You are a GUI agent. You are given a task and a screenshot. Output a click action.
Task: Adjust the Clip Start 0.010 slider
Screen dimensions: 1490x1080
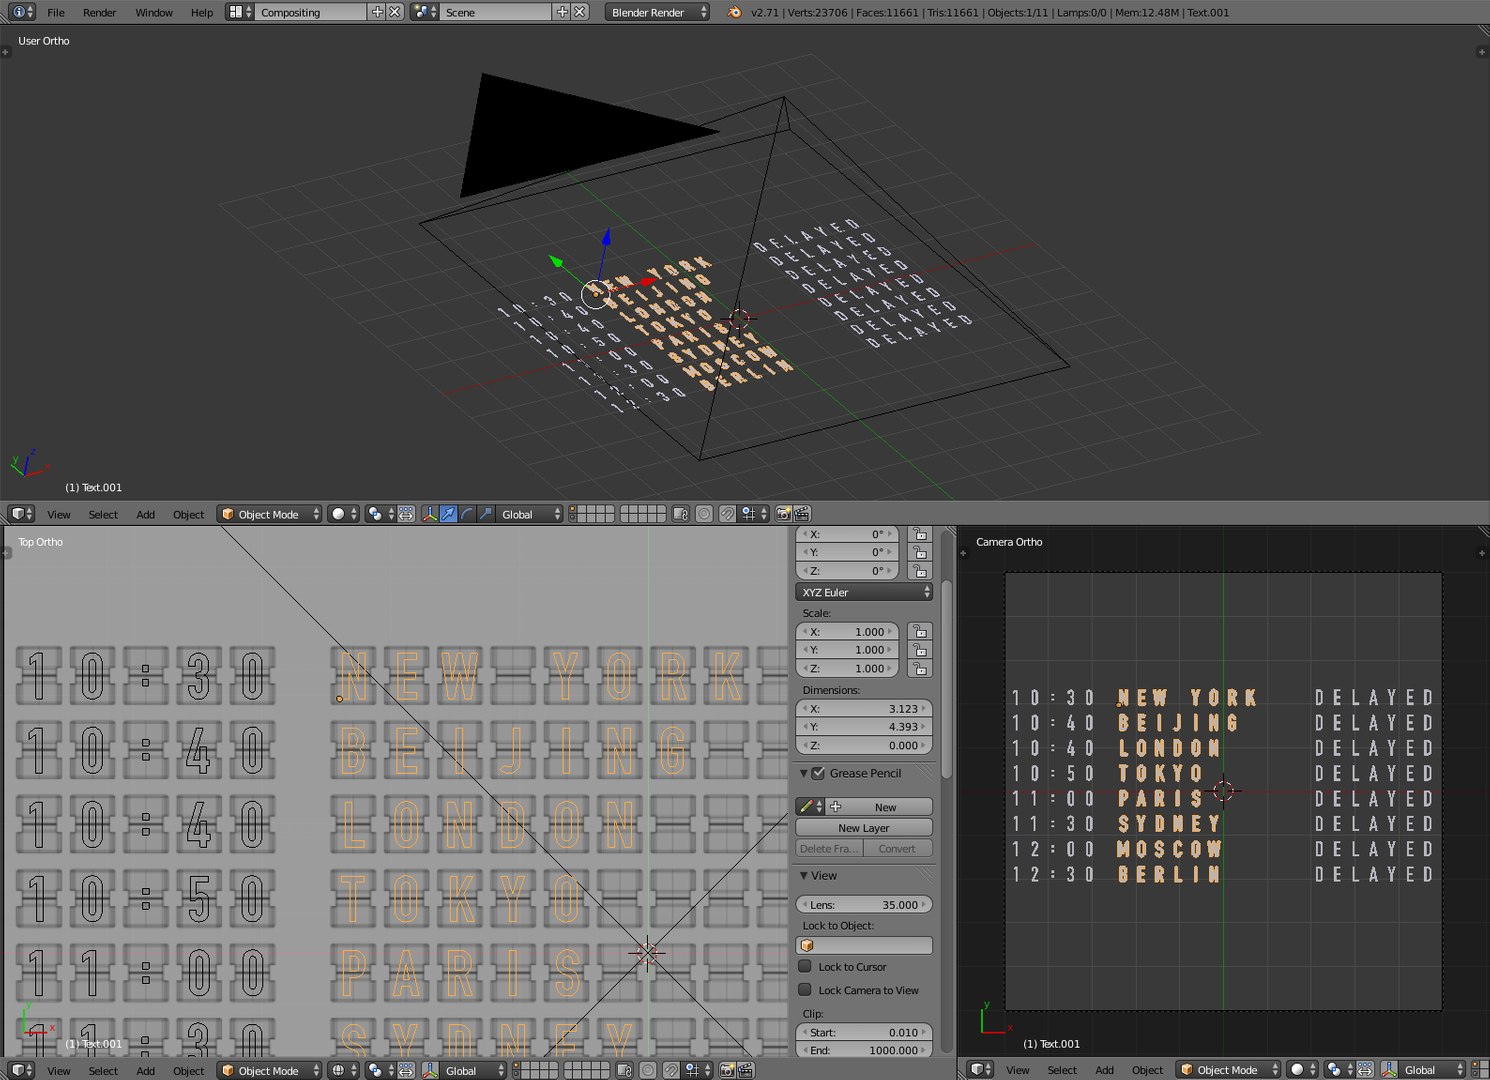coord(864,1033)
